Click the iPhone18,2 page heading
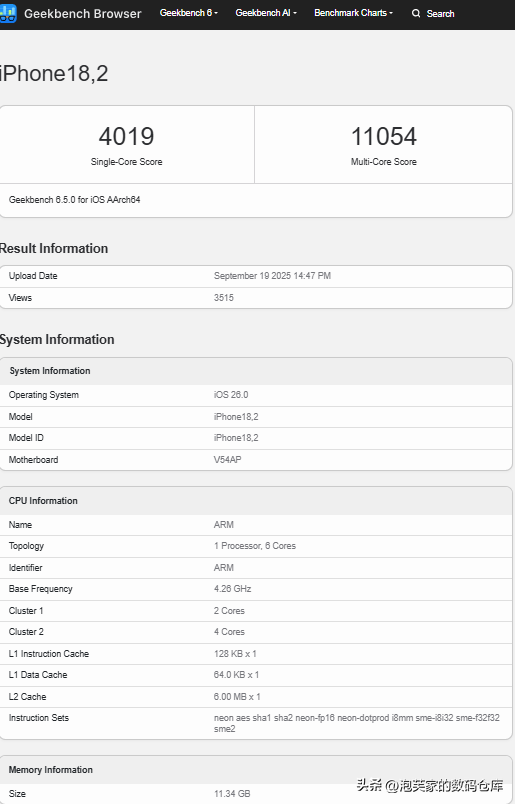The width and height of the screenshot is (515, 804). tap(54, 74)
